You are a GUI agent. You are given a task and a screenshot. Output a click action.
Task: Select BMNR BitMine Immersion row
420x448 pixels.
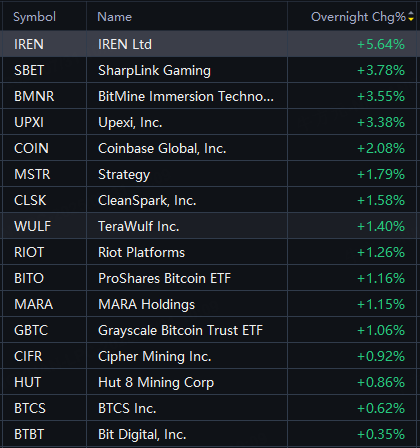tap(210, 96)
